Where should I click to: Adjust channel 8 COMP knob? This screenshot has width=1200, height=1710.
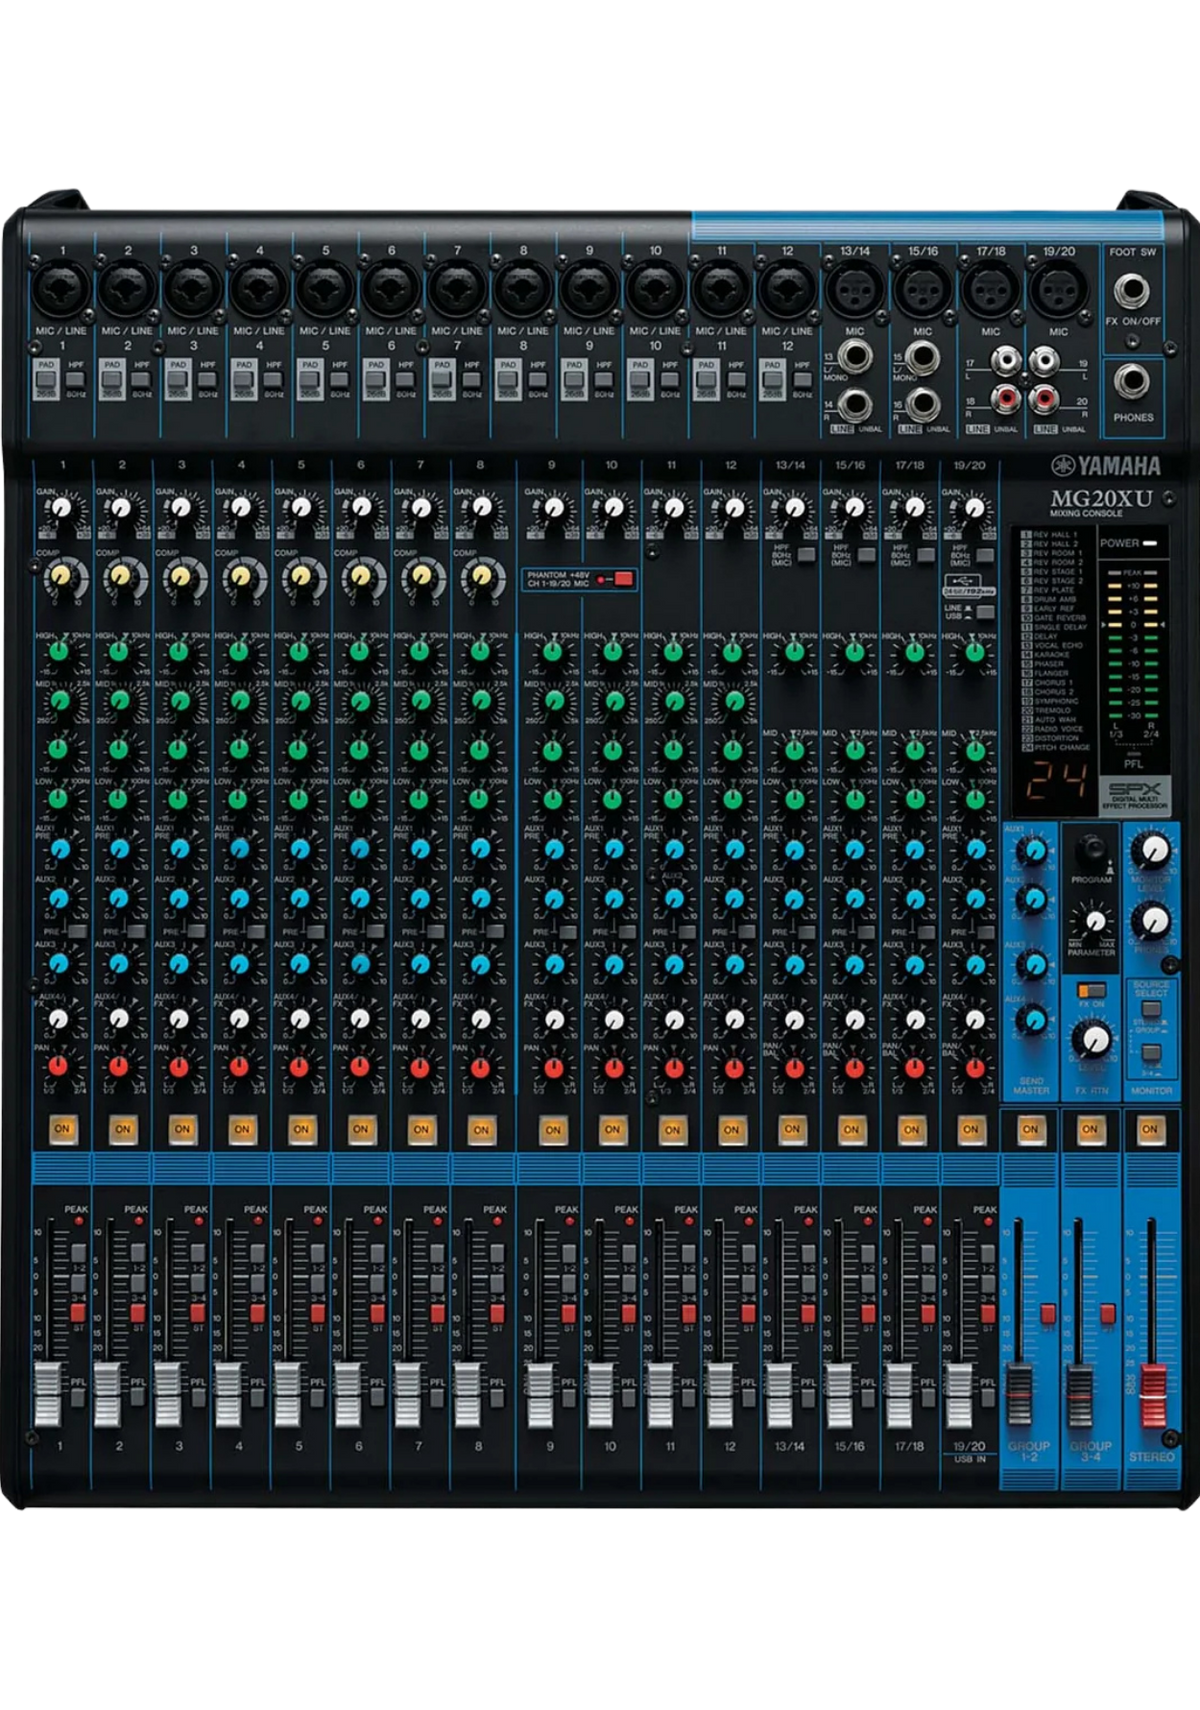[x=480, y=576]
